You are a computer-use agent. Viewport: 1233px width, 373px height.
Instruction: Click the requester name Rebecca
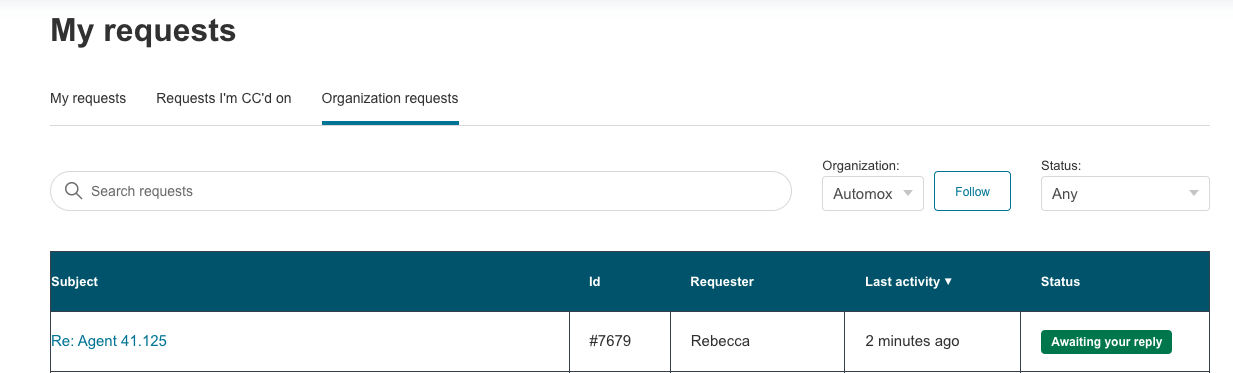(x=720, y=341)
